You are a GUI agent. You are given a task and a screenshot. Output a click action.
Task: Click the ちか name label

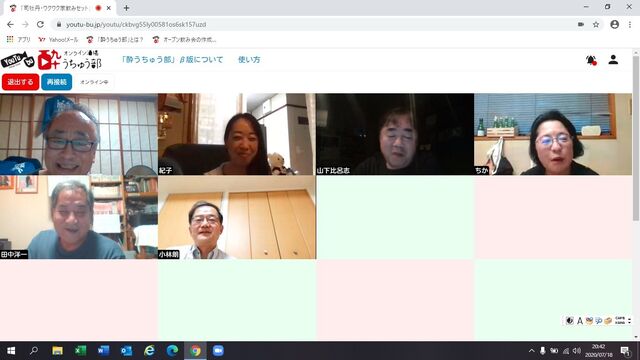(x=482, y=171)
